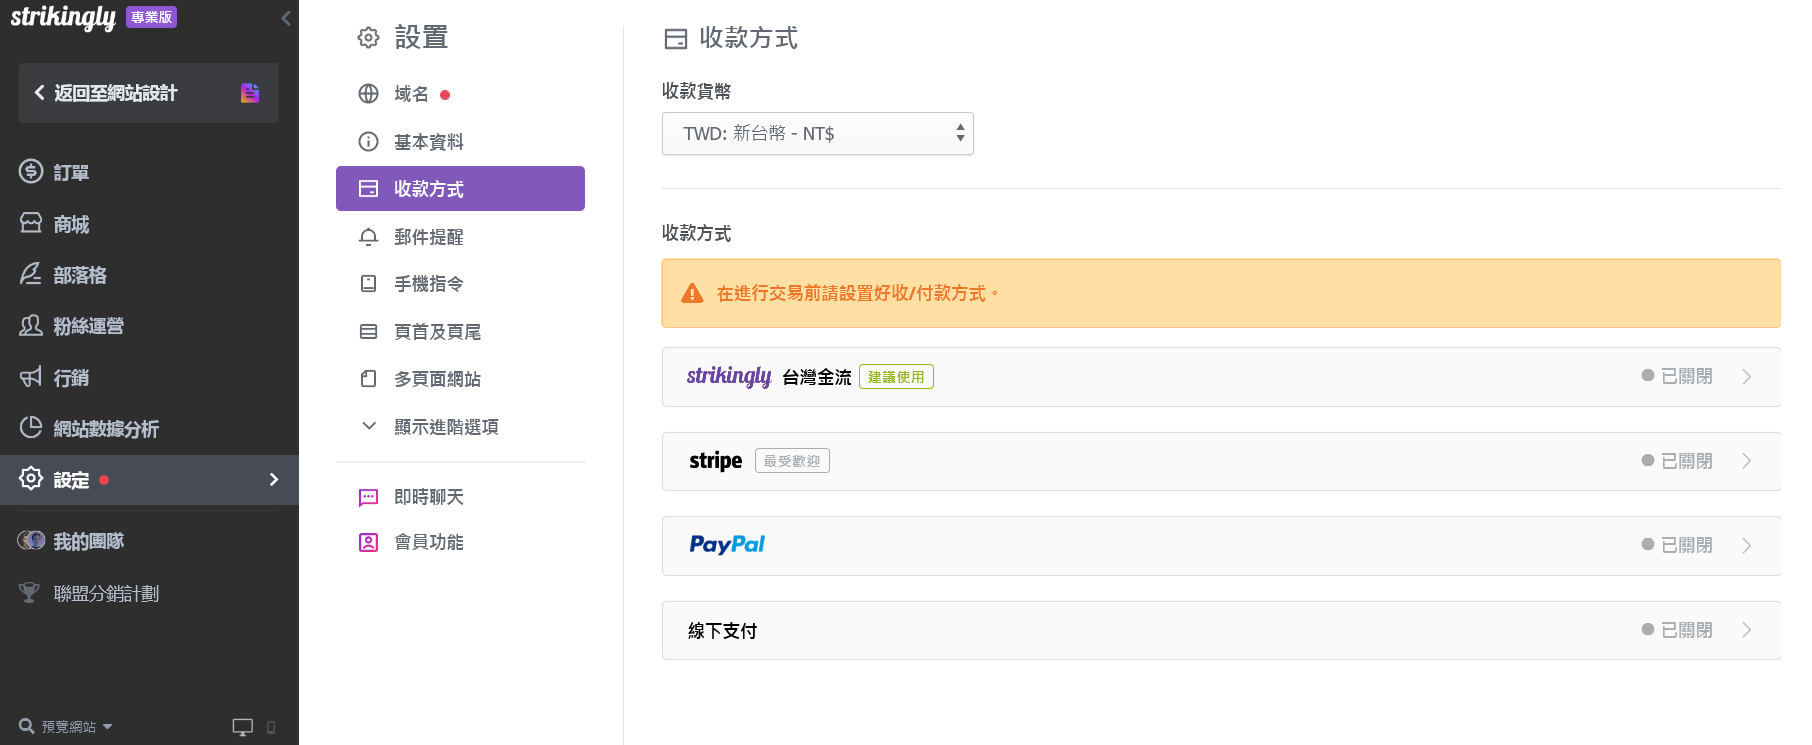
Task: Open the 商城 store icon
Action: click(31, 223)
